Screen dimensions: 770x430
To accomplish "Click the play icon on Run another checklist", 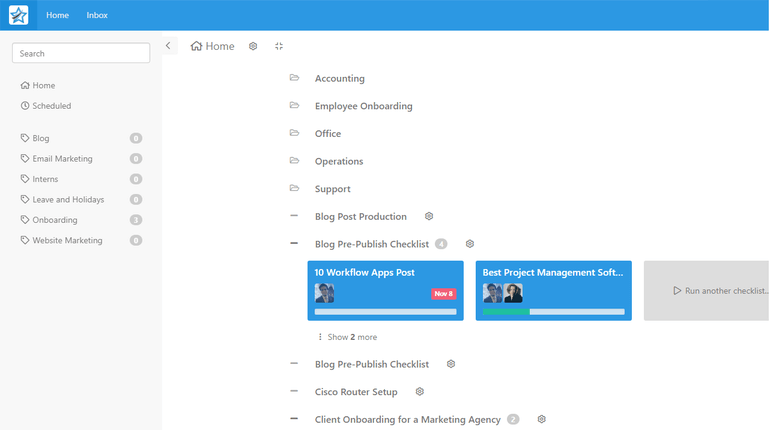I will (677, 291).
